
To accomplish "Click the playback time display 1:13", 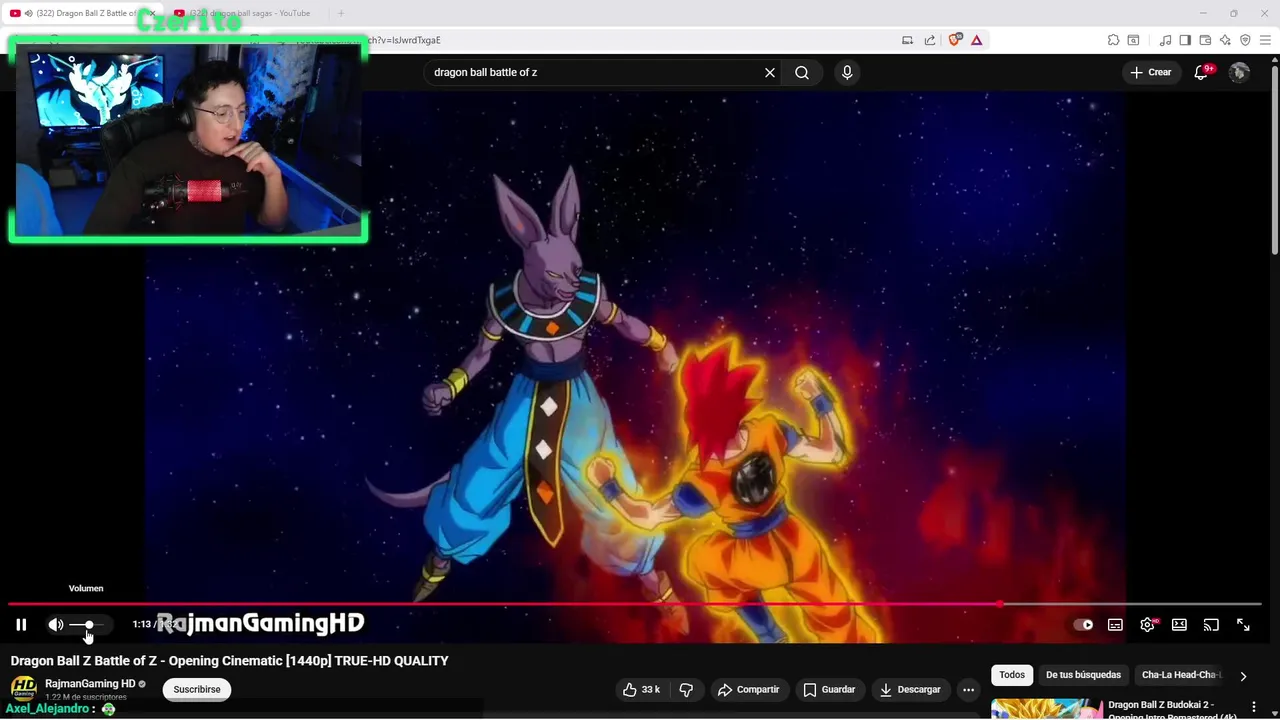I will pyautogui.click(x=141, y=624).
